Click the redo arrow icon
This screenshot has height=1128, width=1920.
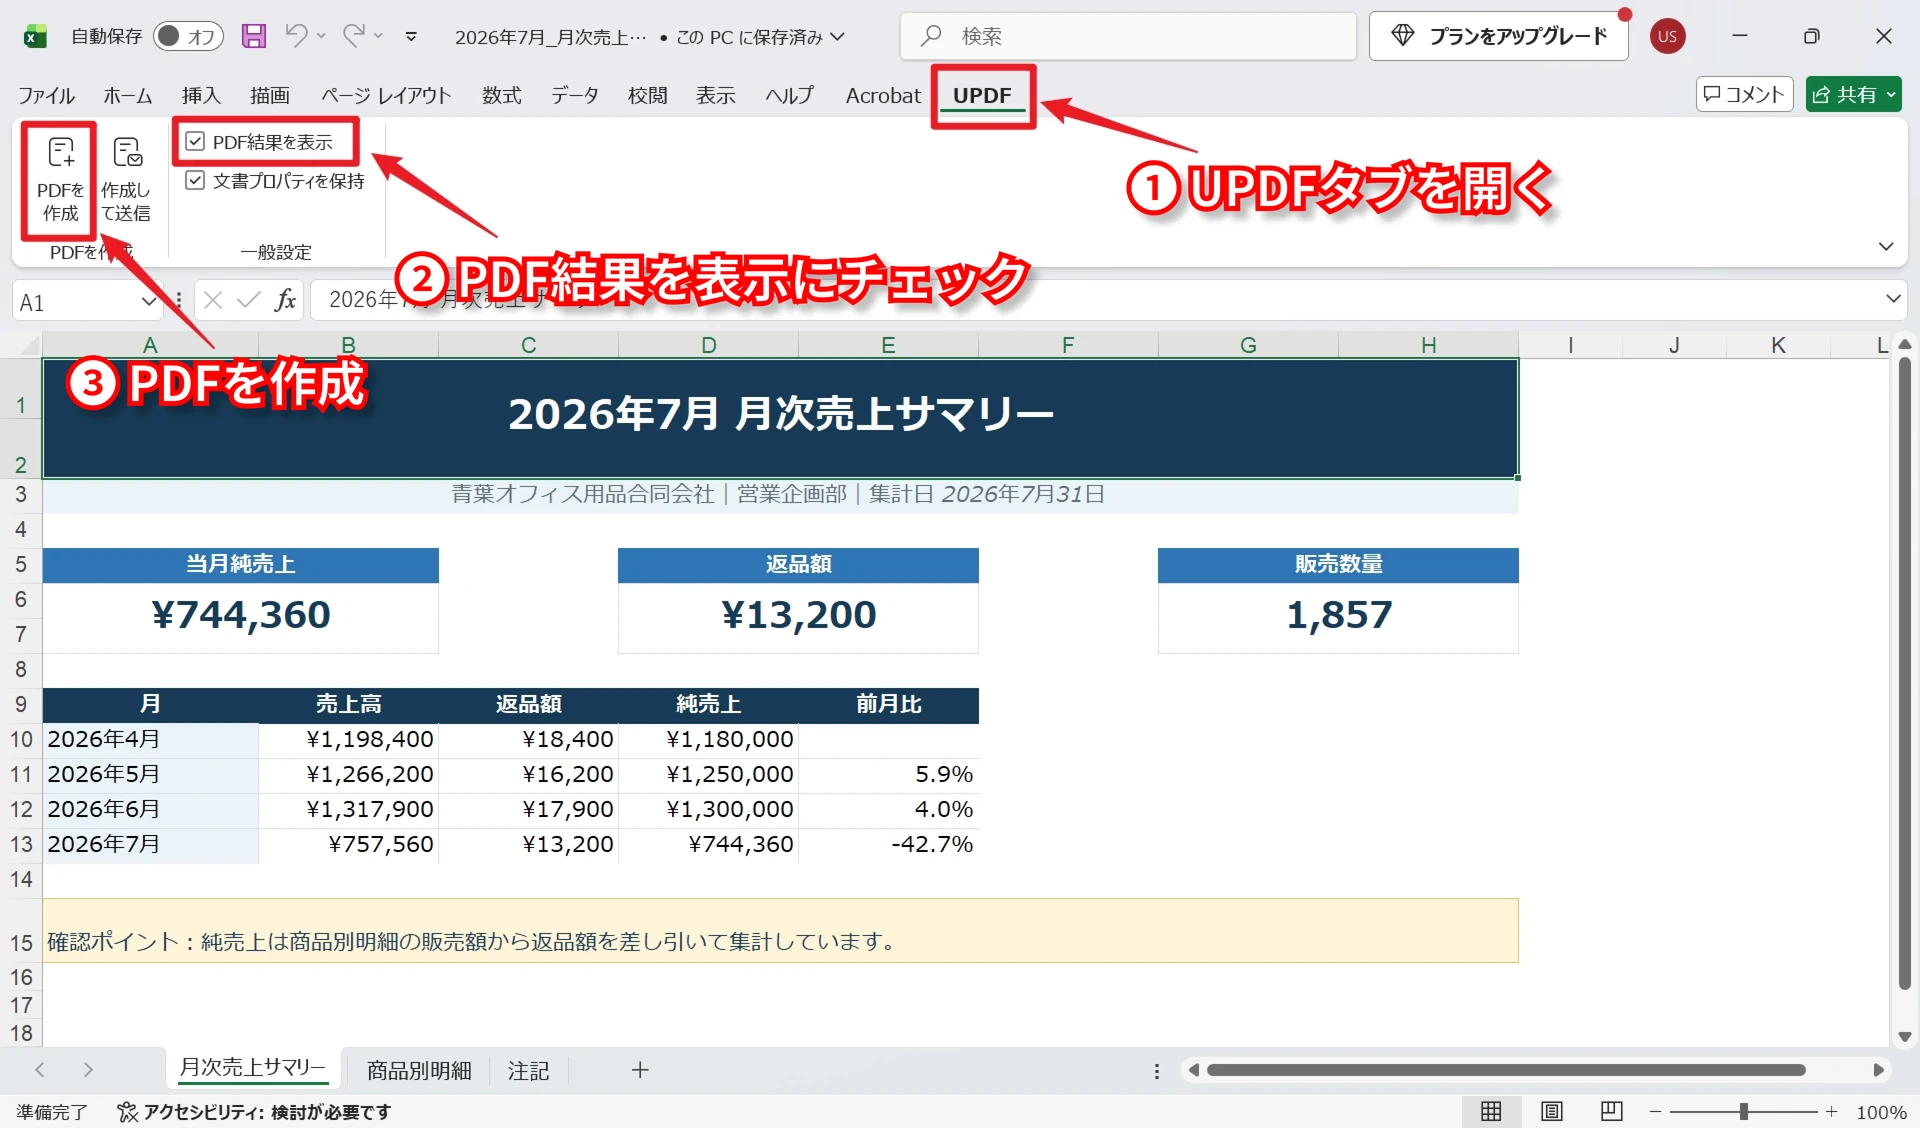[353, 36]
